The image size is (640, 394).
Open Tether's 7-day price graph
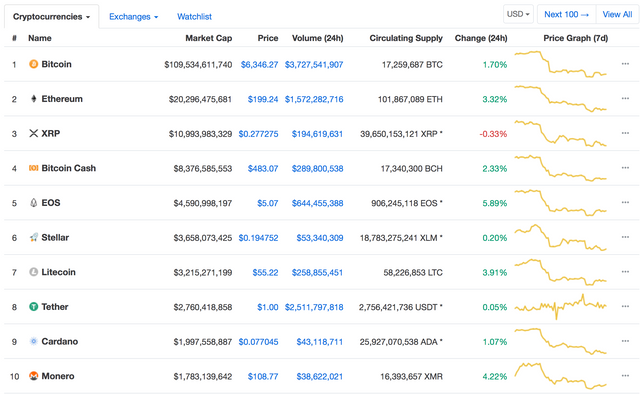560,307
